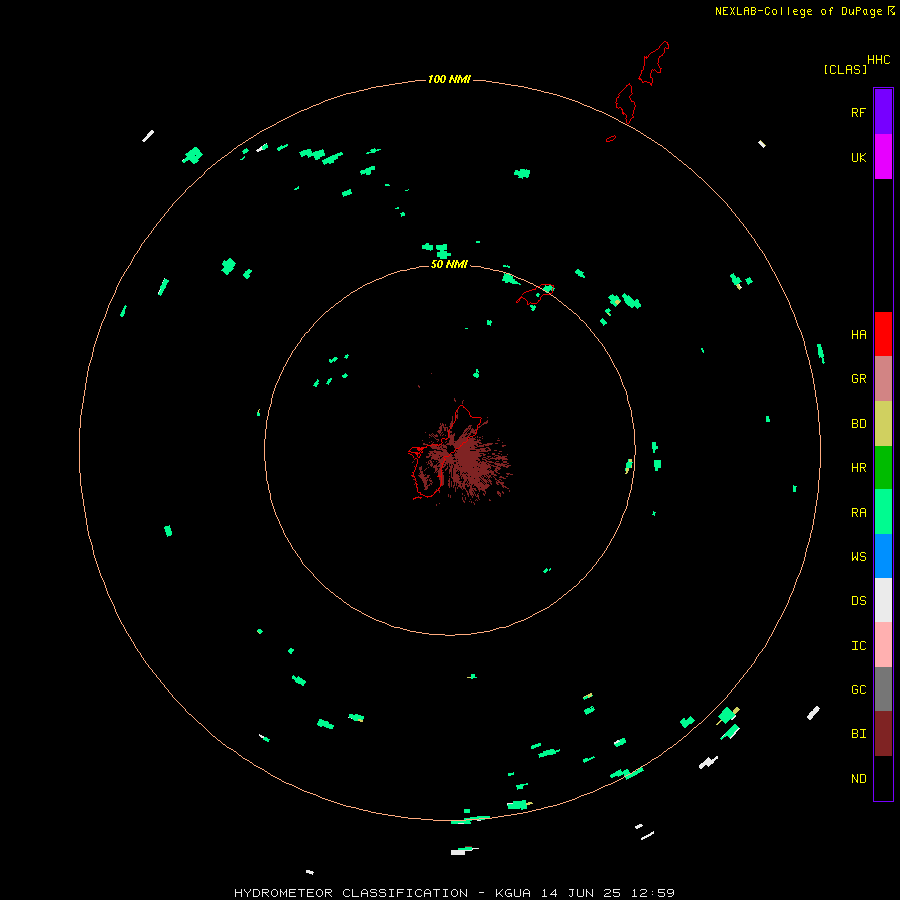Click the HHC product label
This screenshot has width=900, height=900.
(x=878, y=60)
